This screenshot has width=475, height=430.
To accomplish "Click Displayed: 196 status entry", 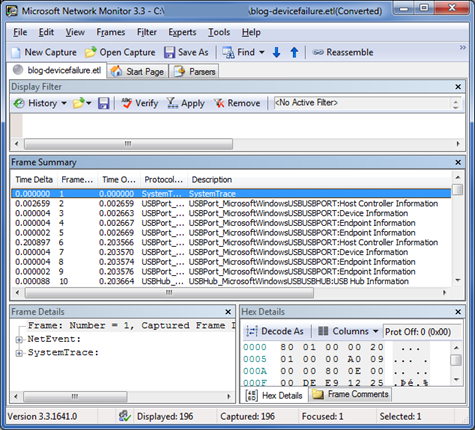I will 165,416.
